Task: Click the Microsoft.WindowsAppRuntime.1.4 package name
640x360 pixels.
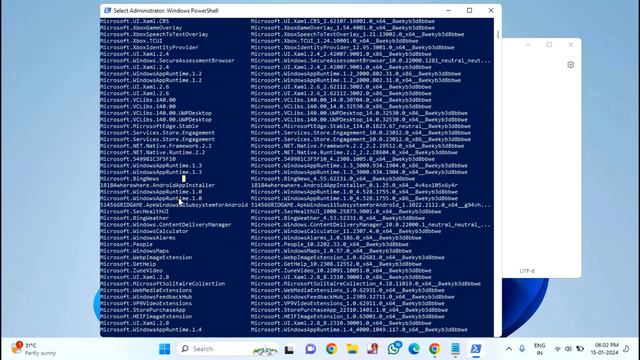Action: pyautogui.click(x=151, y=329)
